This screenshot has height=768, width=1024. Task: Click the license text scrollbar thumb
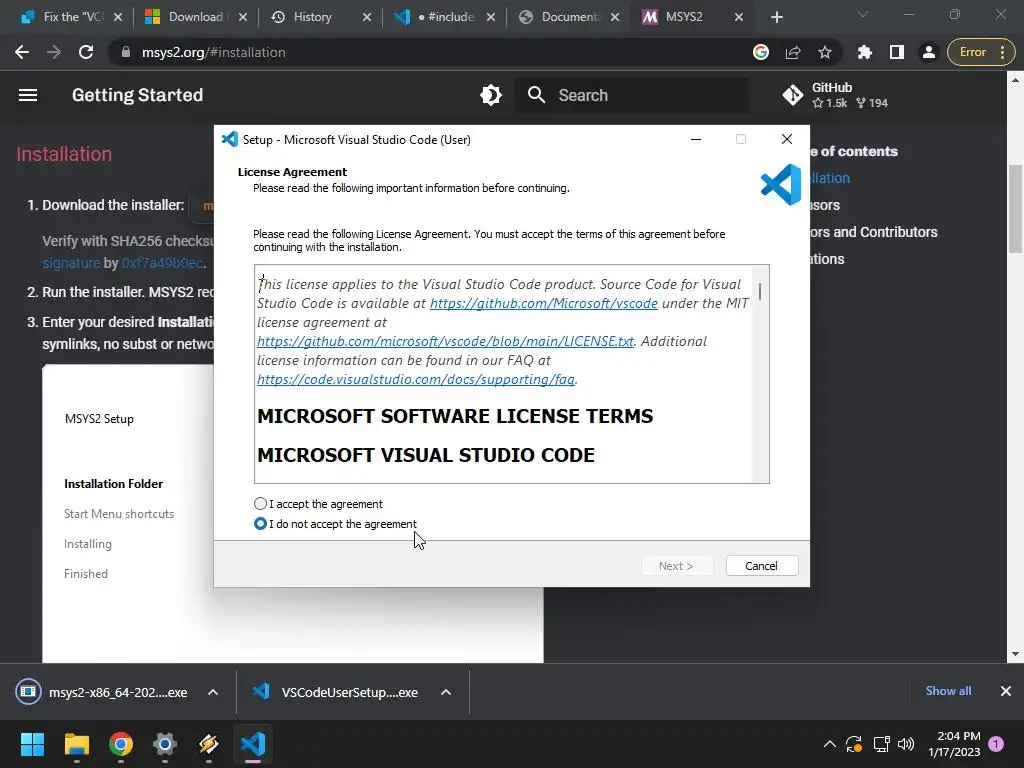point(760,291)
